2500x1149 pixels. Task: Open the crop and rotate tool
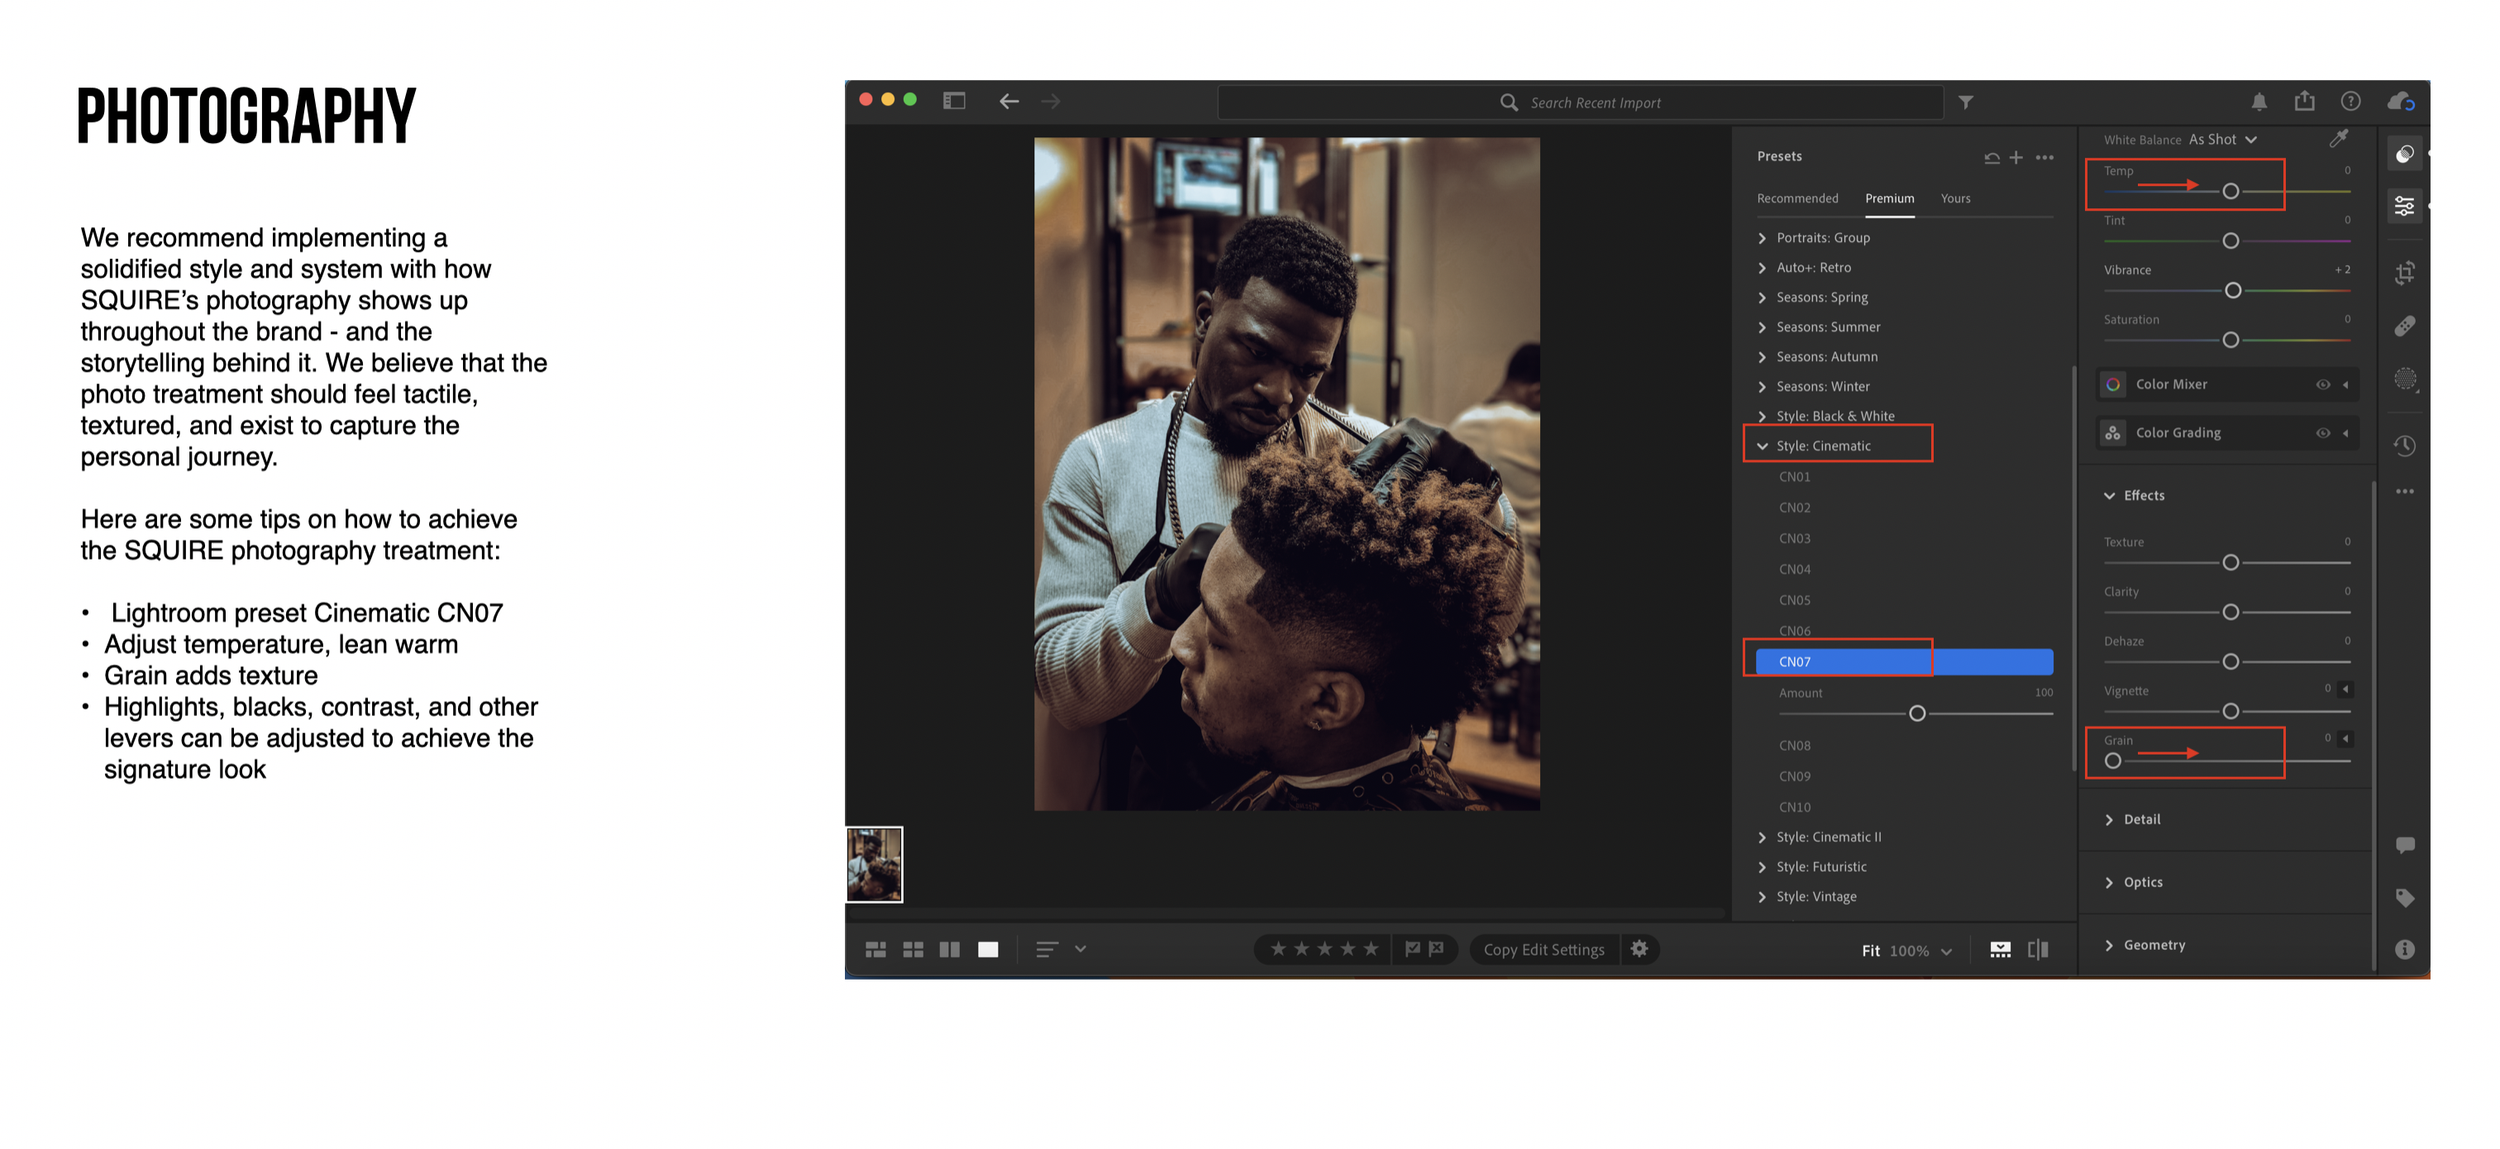tap(2405, 273)
